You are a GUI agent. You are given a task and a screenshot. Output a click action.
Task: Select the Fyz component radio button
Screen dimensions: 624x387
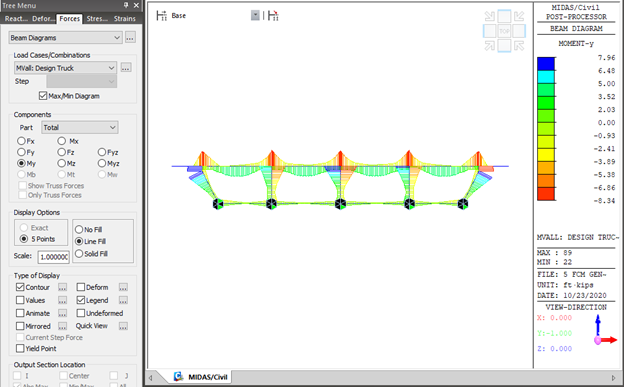pyautogui.click(x=102, y=152)
